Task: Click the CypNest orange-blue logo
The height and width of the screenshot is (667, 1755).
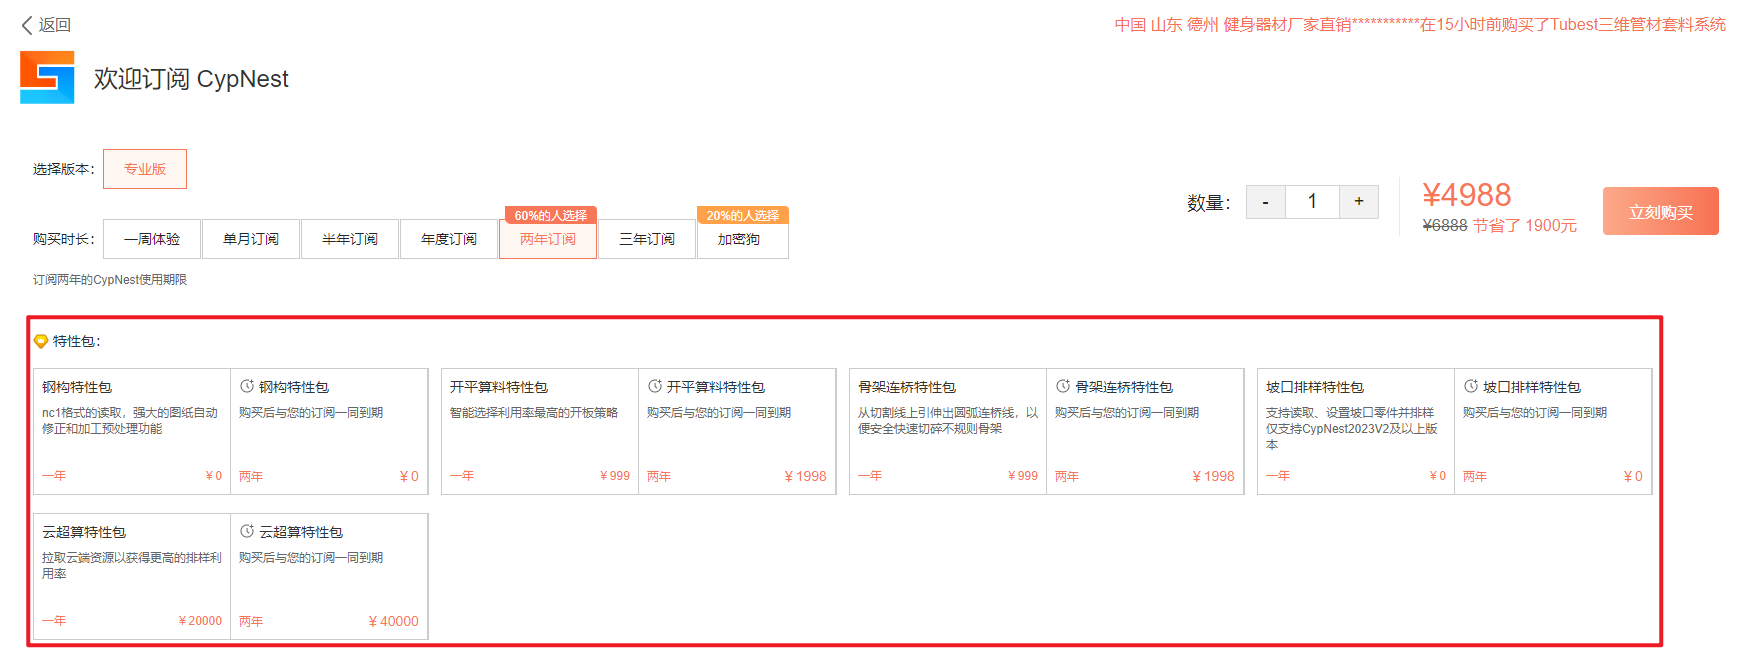Action: (47, 77)
